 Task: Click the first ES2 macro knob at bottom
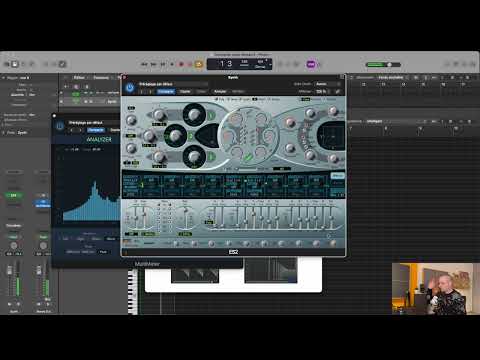coord(176,244)
